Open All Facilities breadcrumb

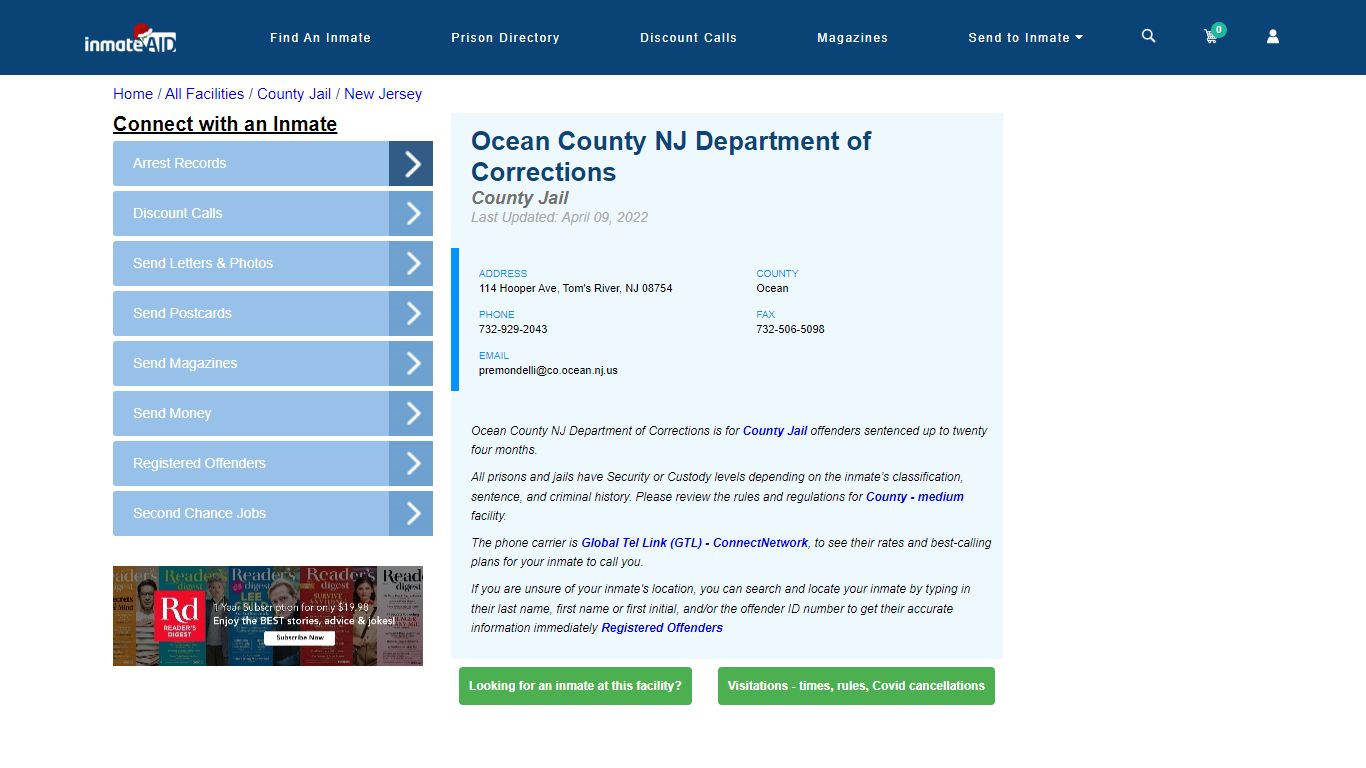(x=204, y=94)
